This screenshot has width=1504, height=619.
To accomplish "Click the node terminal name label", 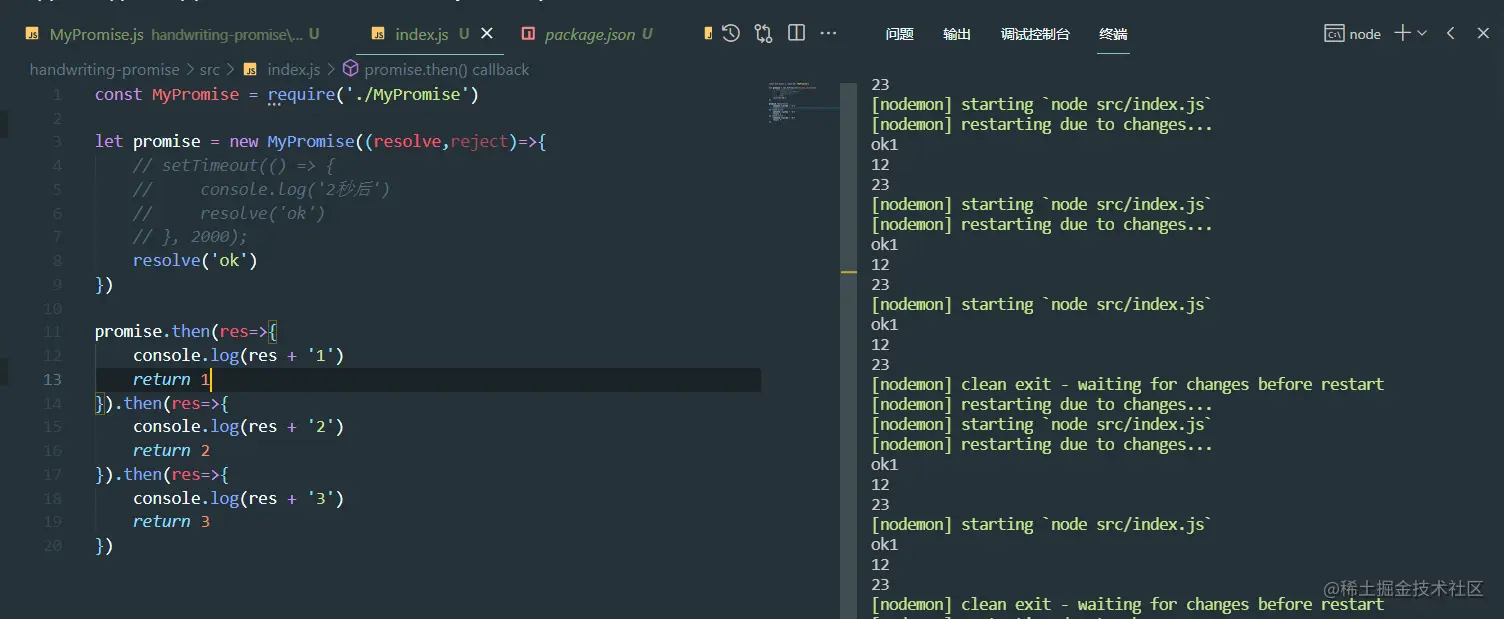I will pos(1365,34).
